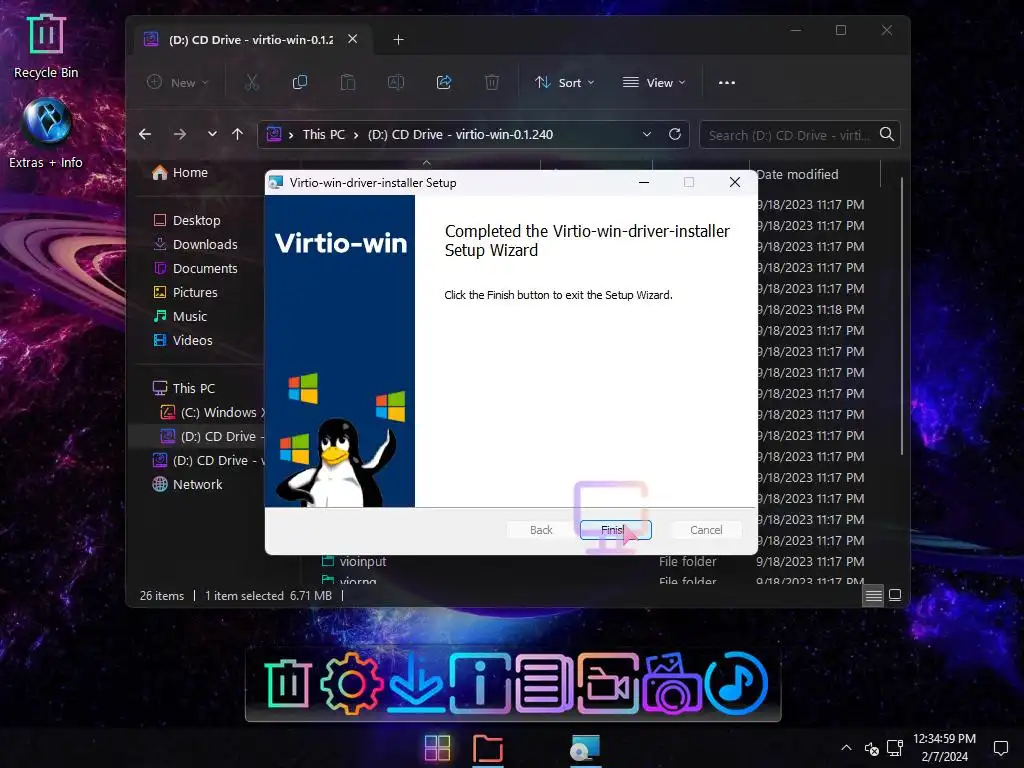
Task: Click the Delete trash icon in Explorer toolbar
Action: (492, 82)
